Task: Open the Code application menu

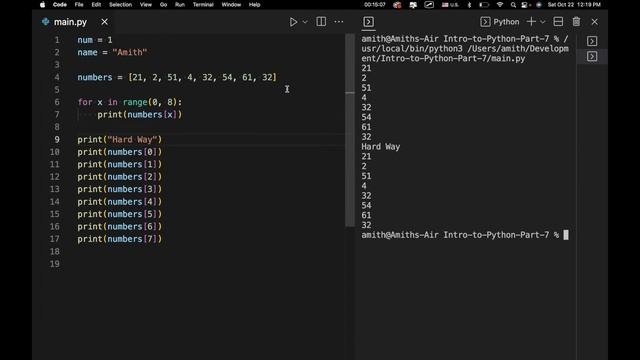Action: click(60, 4)
